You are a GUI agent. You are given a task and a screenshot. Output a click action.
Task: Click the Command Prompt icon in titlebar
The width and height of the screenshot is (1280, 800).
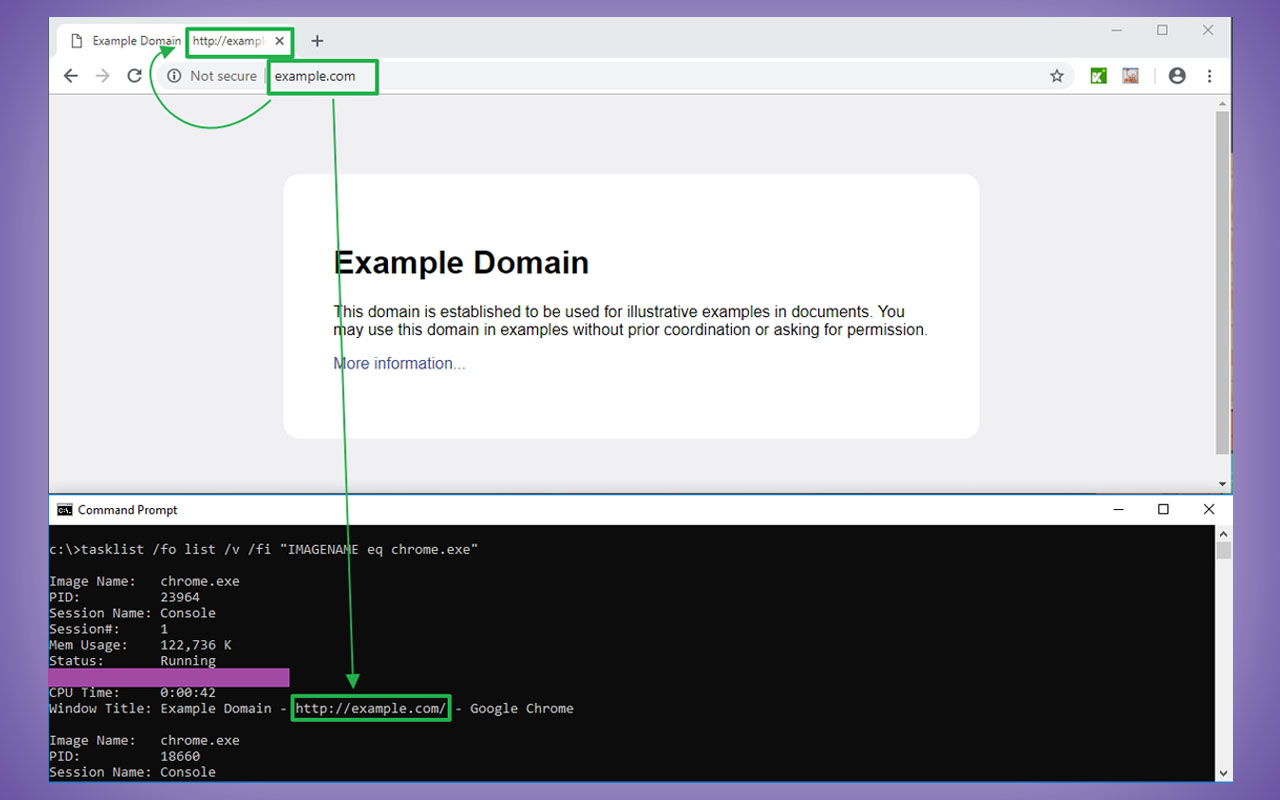[64, 510]
